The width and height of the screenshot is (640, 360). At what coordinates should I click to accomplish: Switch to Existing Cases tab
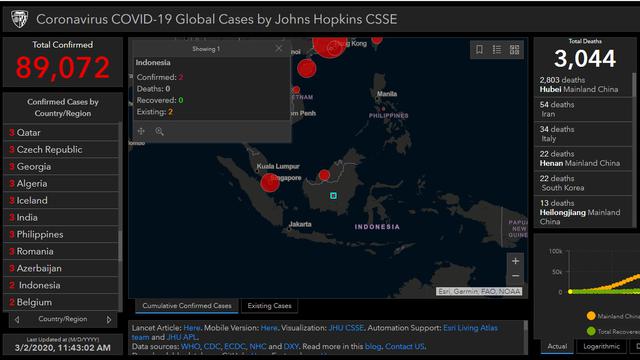coord(269,306)
